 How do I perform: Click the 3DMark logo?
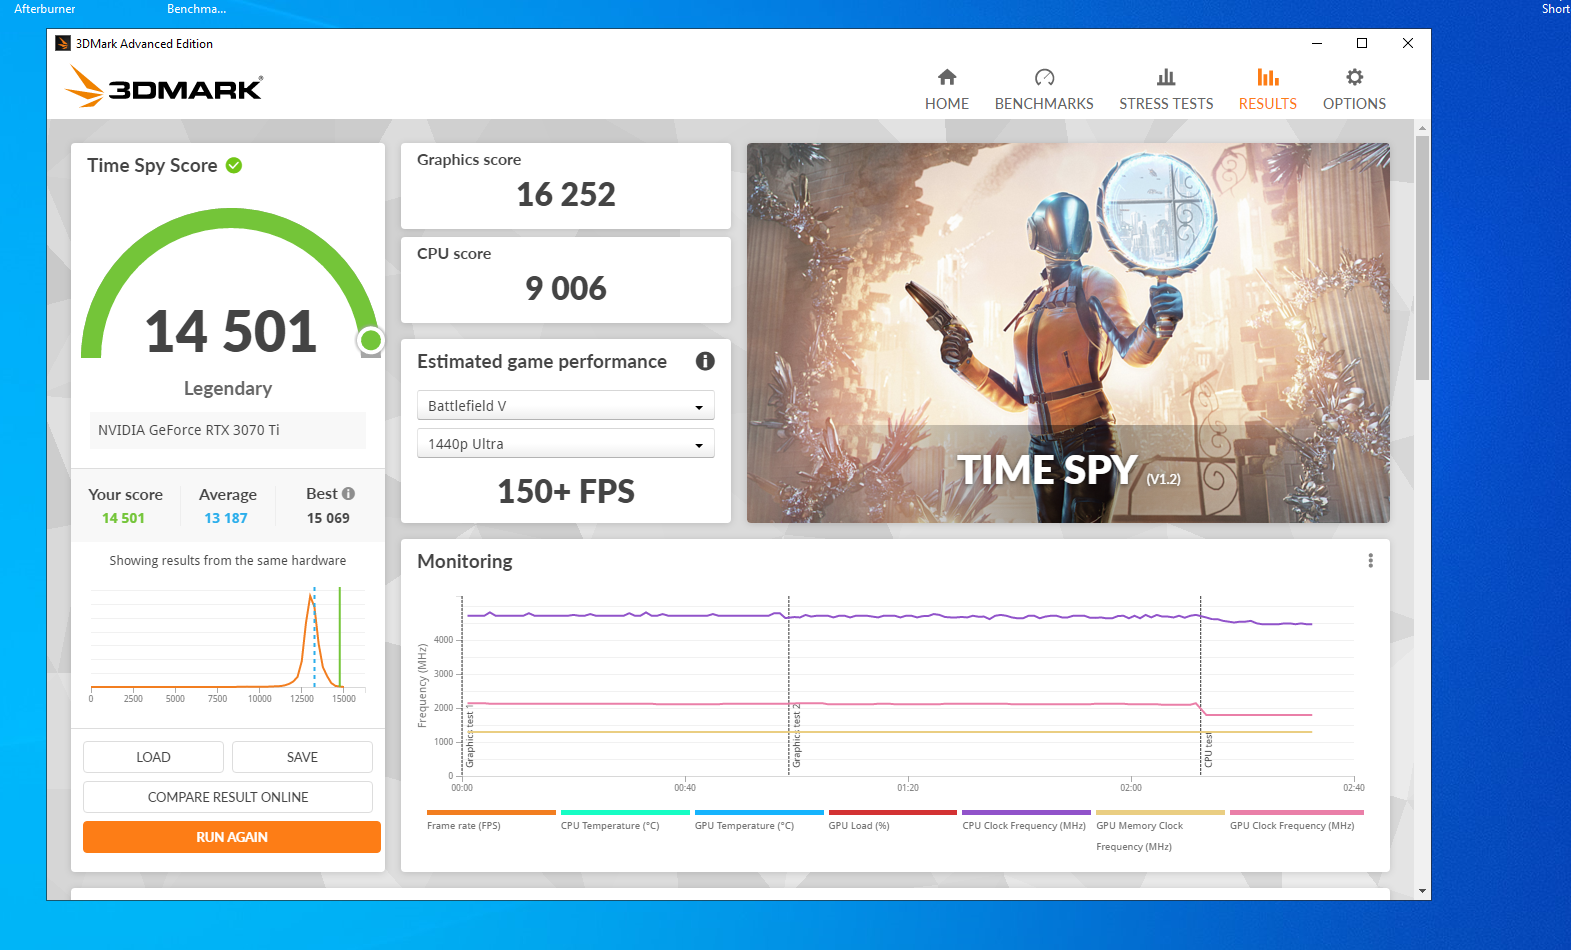click(x=164, y=87)
